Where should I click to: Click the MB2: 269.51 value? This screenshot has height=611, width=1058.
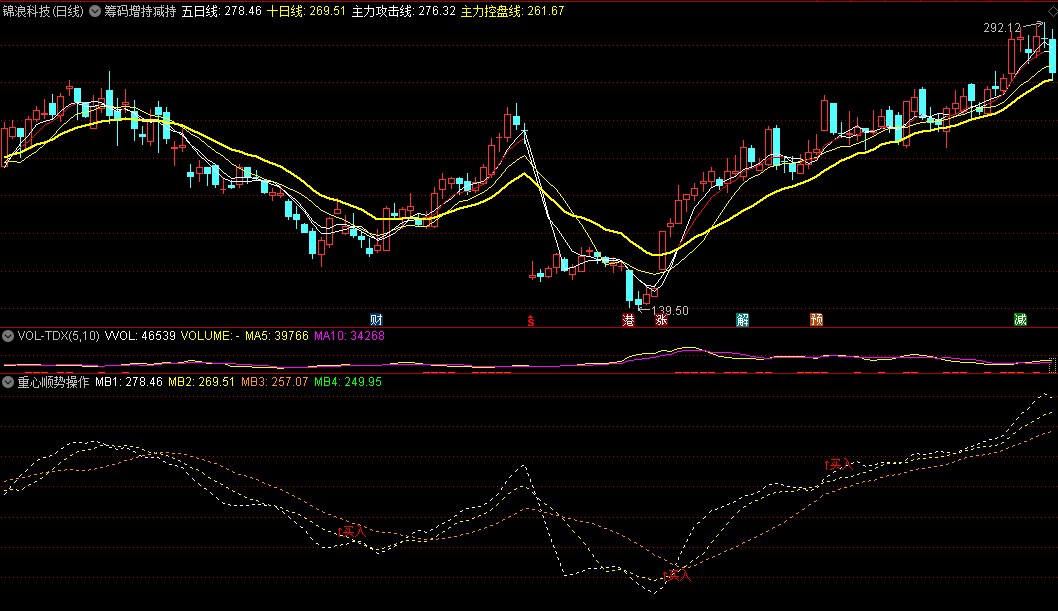coord(201,382)
